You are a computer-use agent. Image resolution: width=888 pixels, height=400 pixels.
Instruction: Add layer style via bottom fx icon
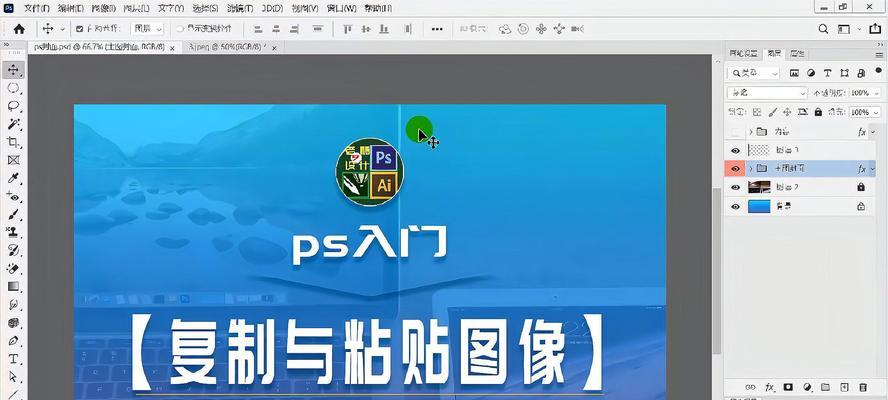point(770,388)
